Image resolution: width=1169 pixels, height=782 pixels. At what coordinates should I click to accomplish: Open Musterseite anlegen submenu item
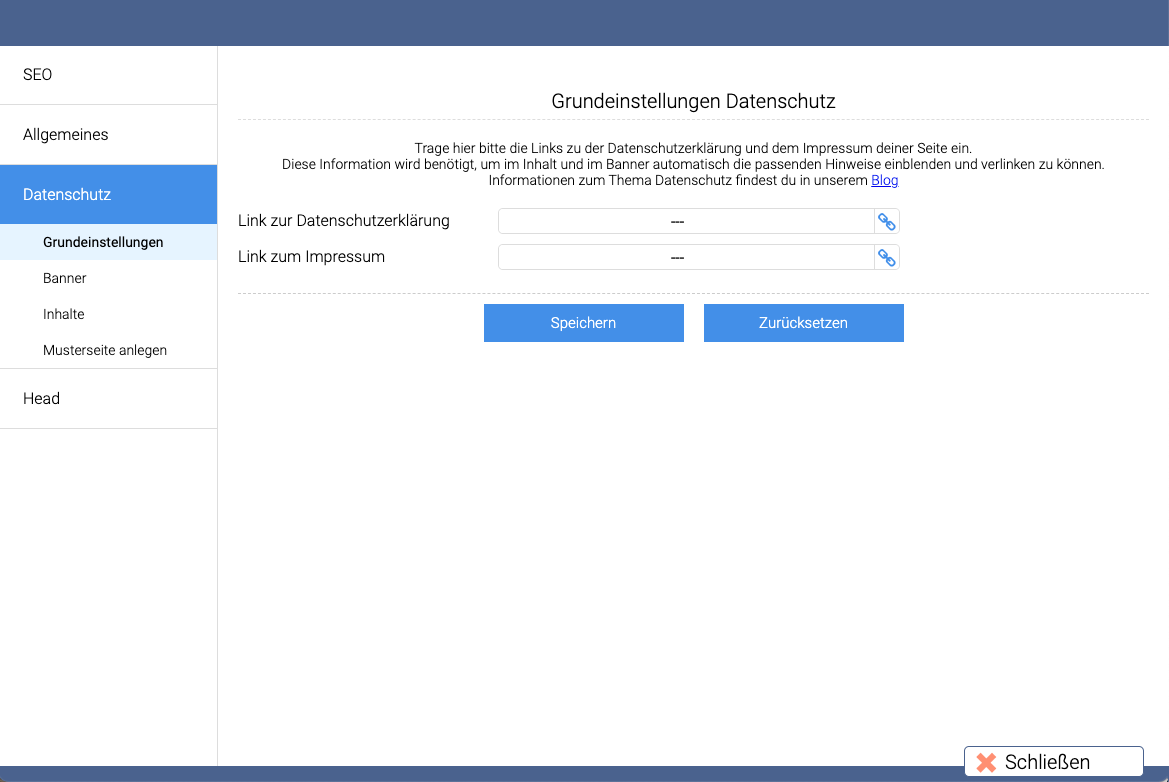109,350
